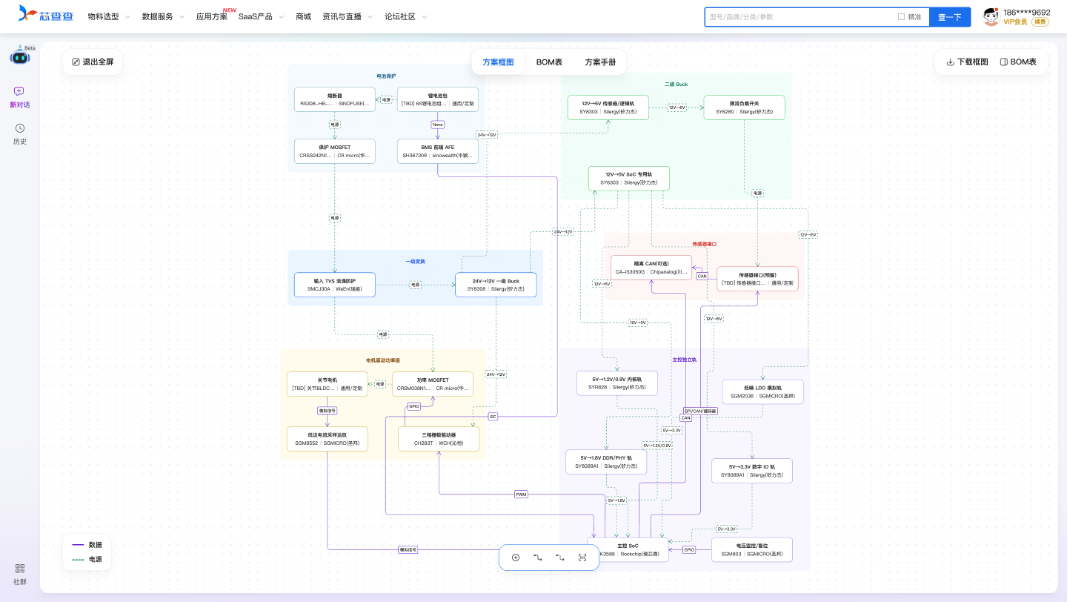This screenshot has width=1068, height=602.
Task: Select the 隔离 CAN block
Action: 651,268
